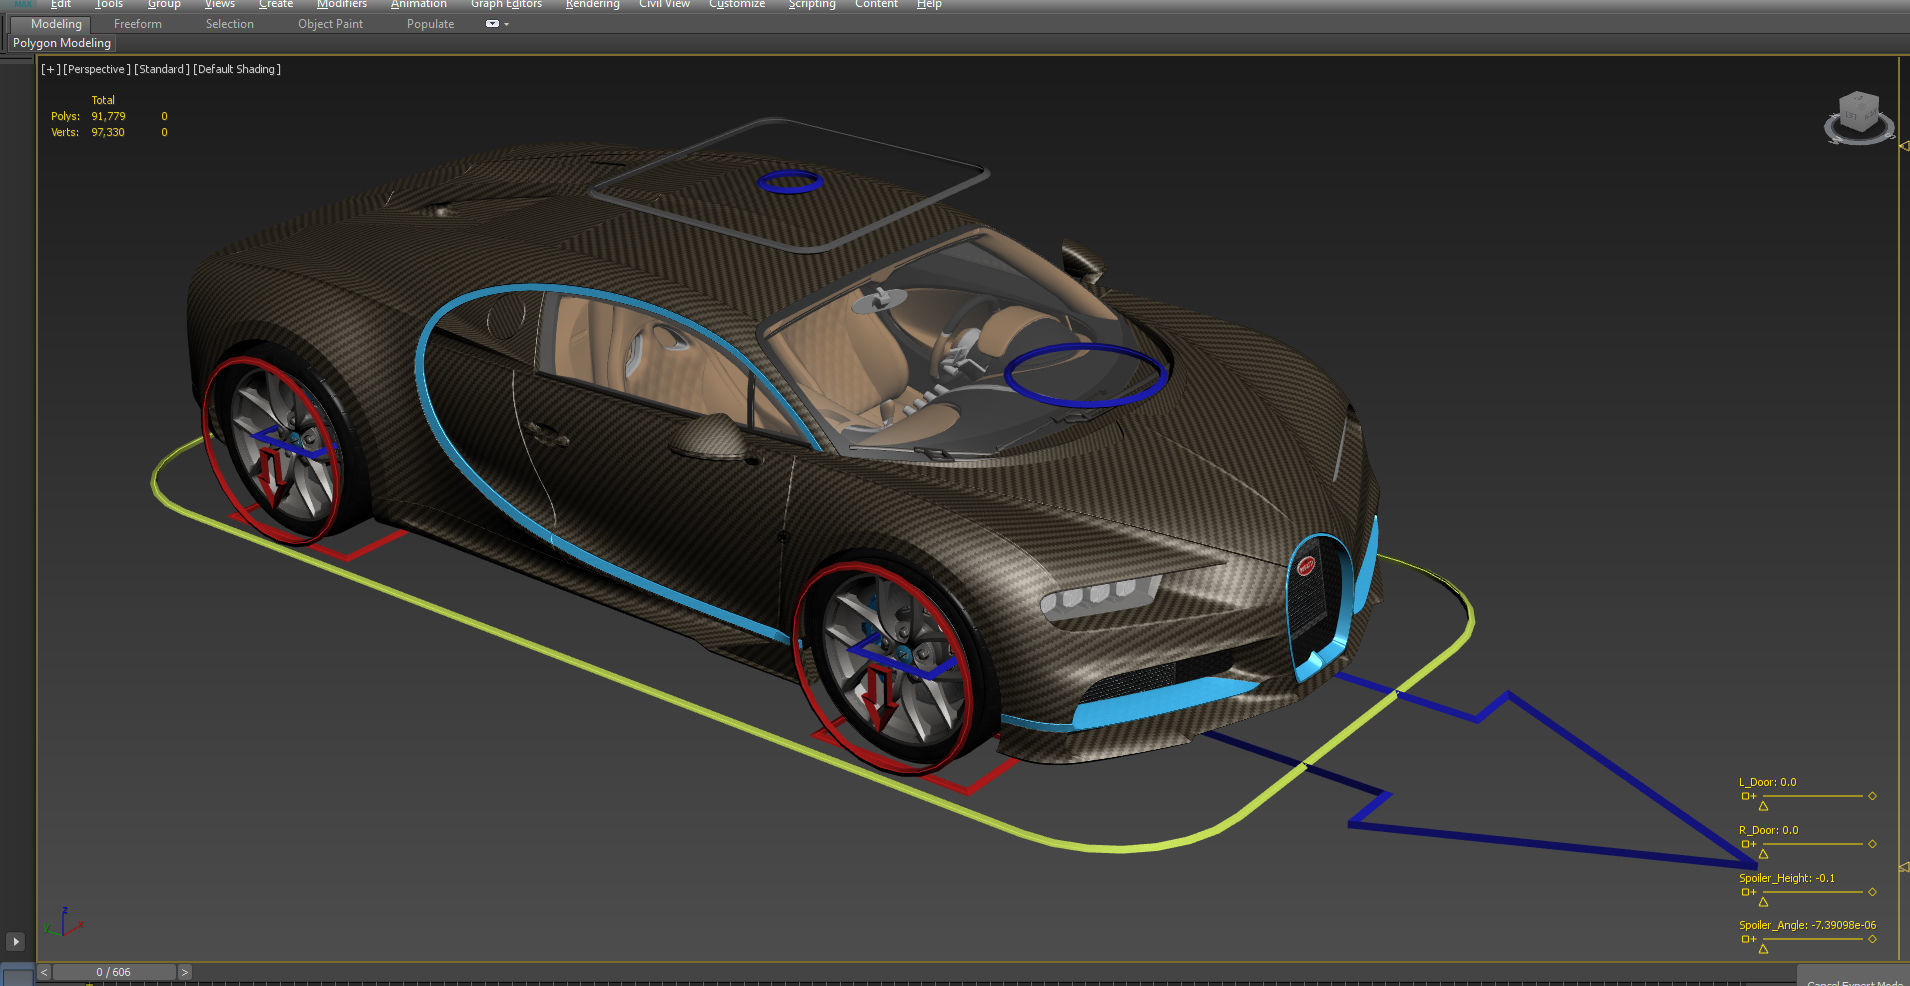Image resolution: width=1910 pixels, height=986 pixels.
Task: Select the blue circle control over steering wheel
Action: pos(1085,374)
